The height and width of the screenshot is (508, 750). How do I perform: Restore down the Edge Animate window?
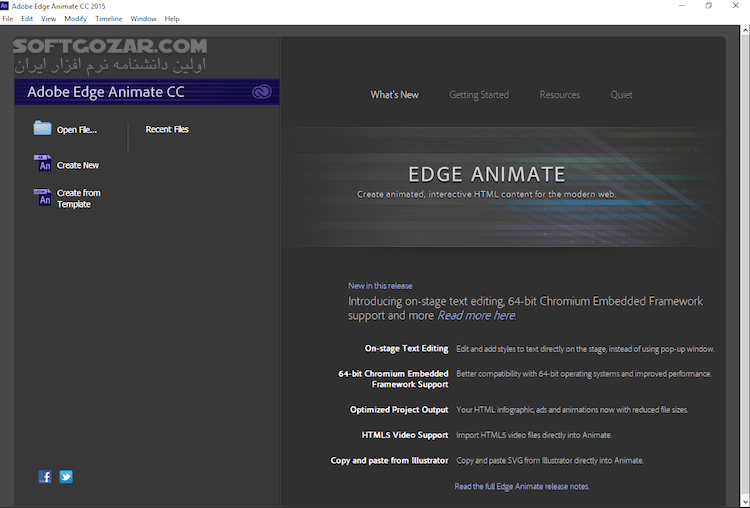[x=708, y=6]
